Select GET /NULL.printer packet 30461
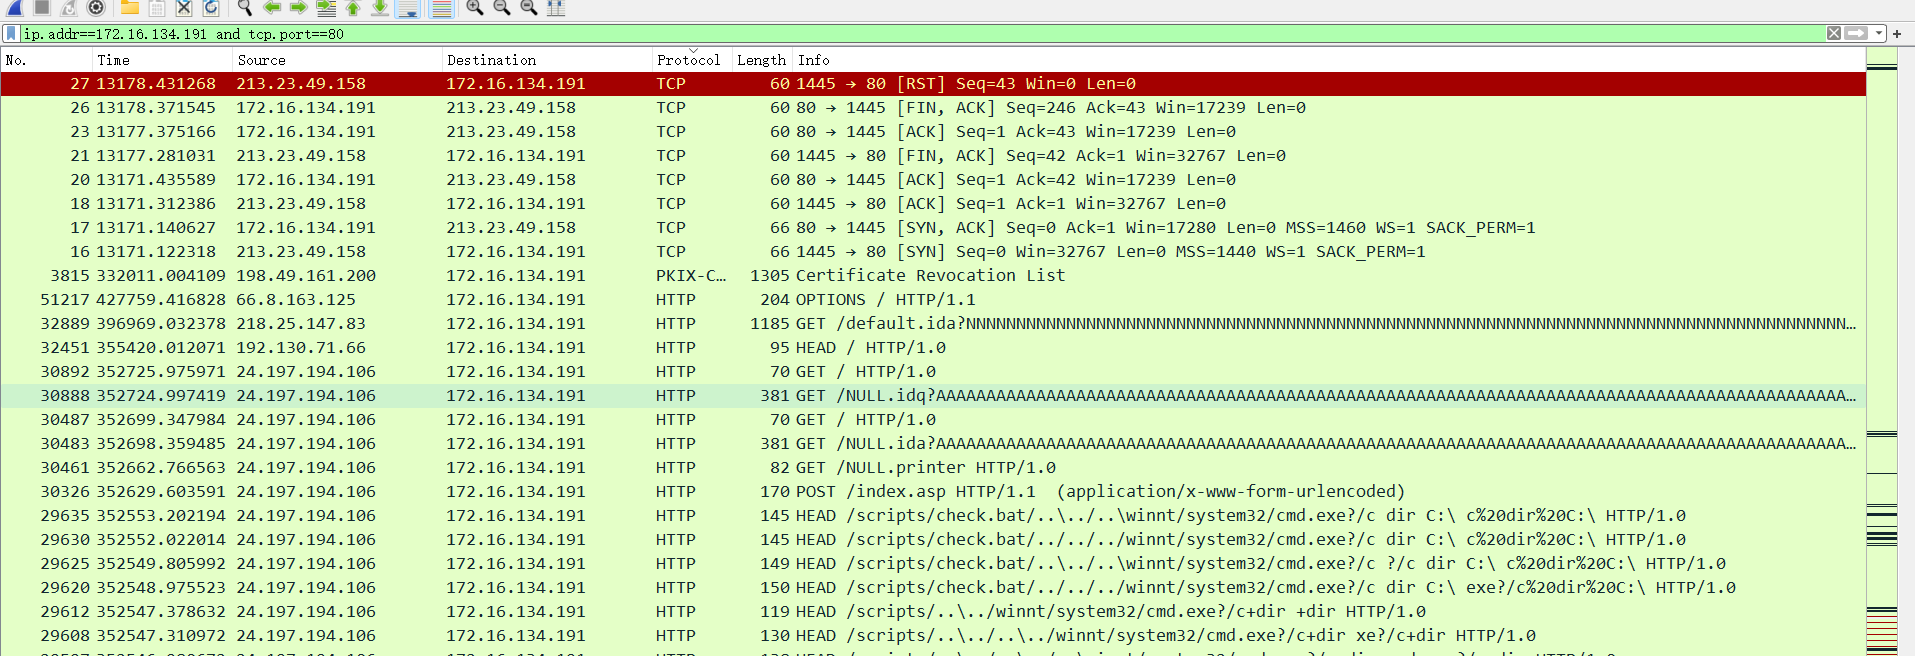Image resolution: width=1915 pixels, height=656 pixels. point(933,468)
